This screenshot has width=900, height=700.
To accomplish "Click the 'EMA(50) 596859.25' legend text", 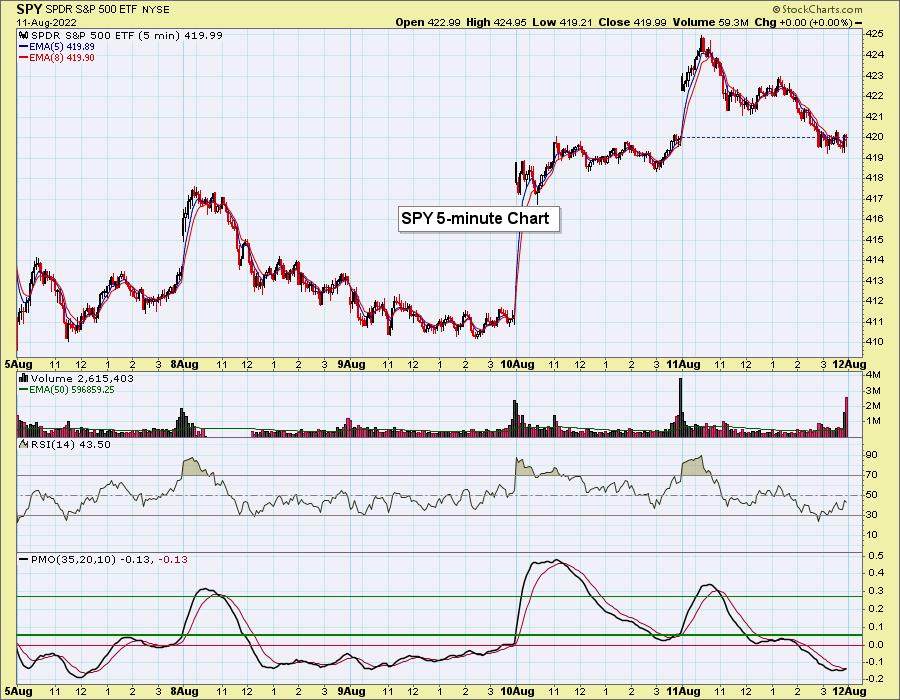I will [x=72, y=390].
